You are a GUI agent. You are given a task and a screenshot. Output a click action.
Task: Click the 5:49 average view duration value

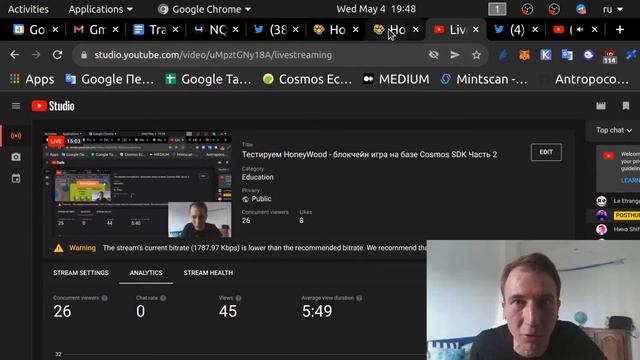(317, 311)
